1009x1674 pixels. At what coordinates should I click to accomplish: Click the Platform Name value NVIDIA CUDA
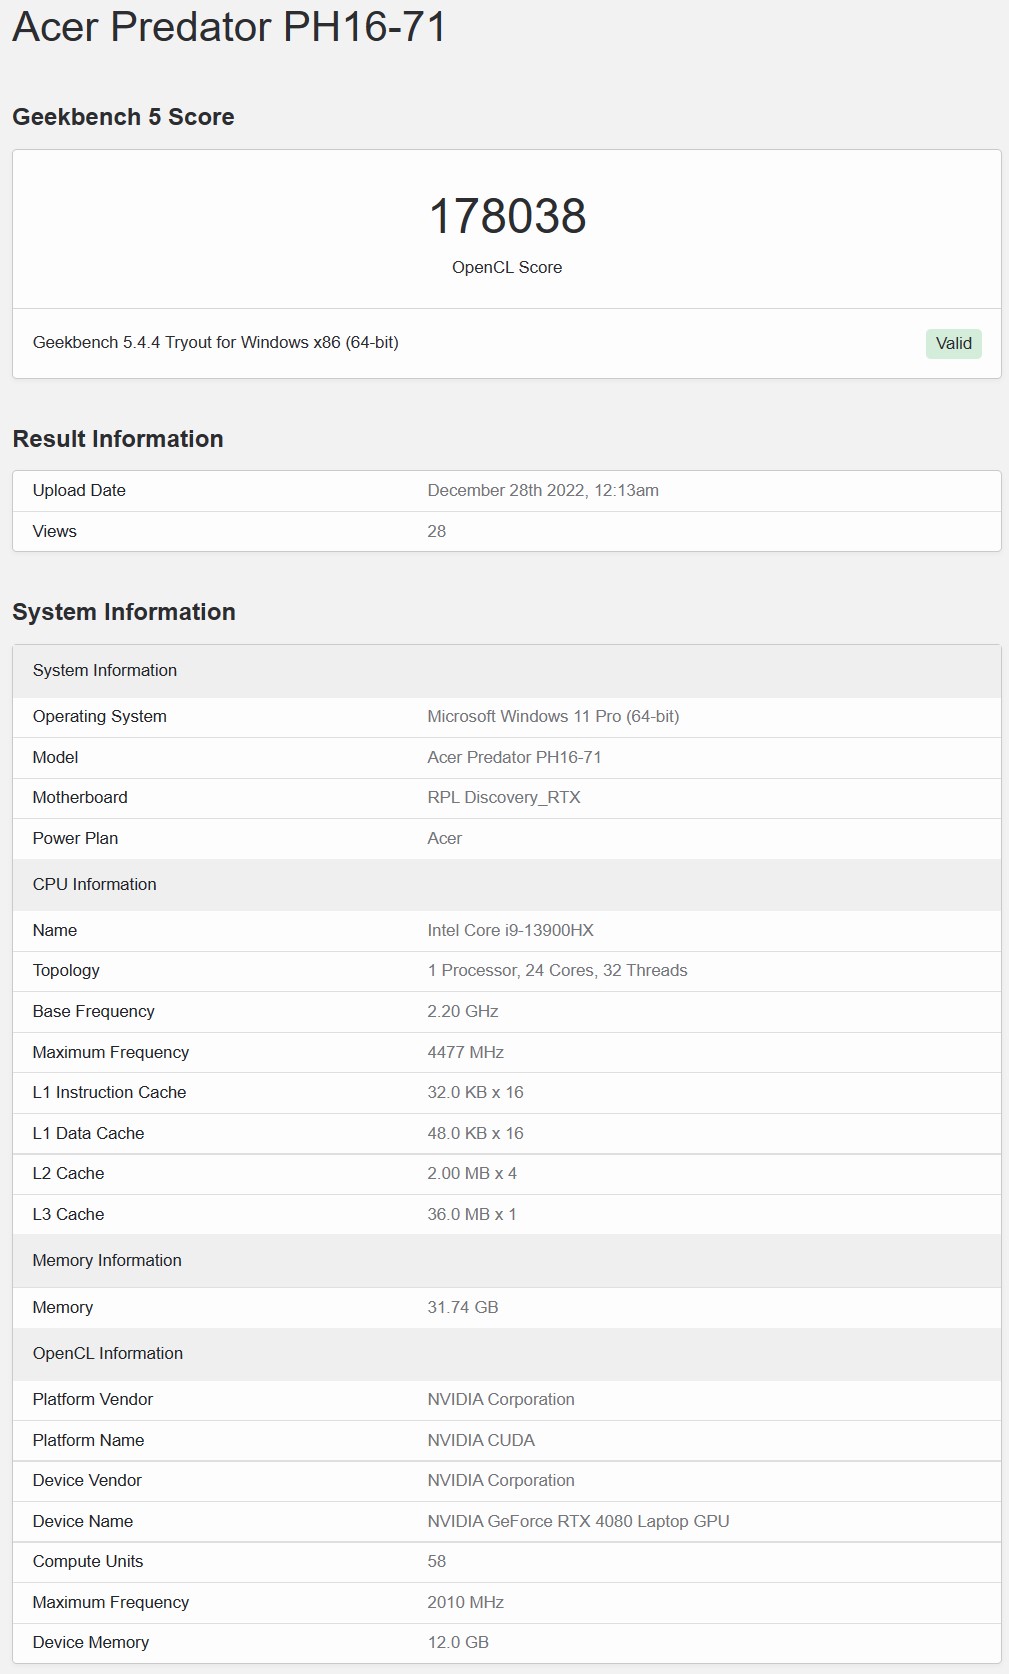tap(481, 1440)
